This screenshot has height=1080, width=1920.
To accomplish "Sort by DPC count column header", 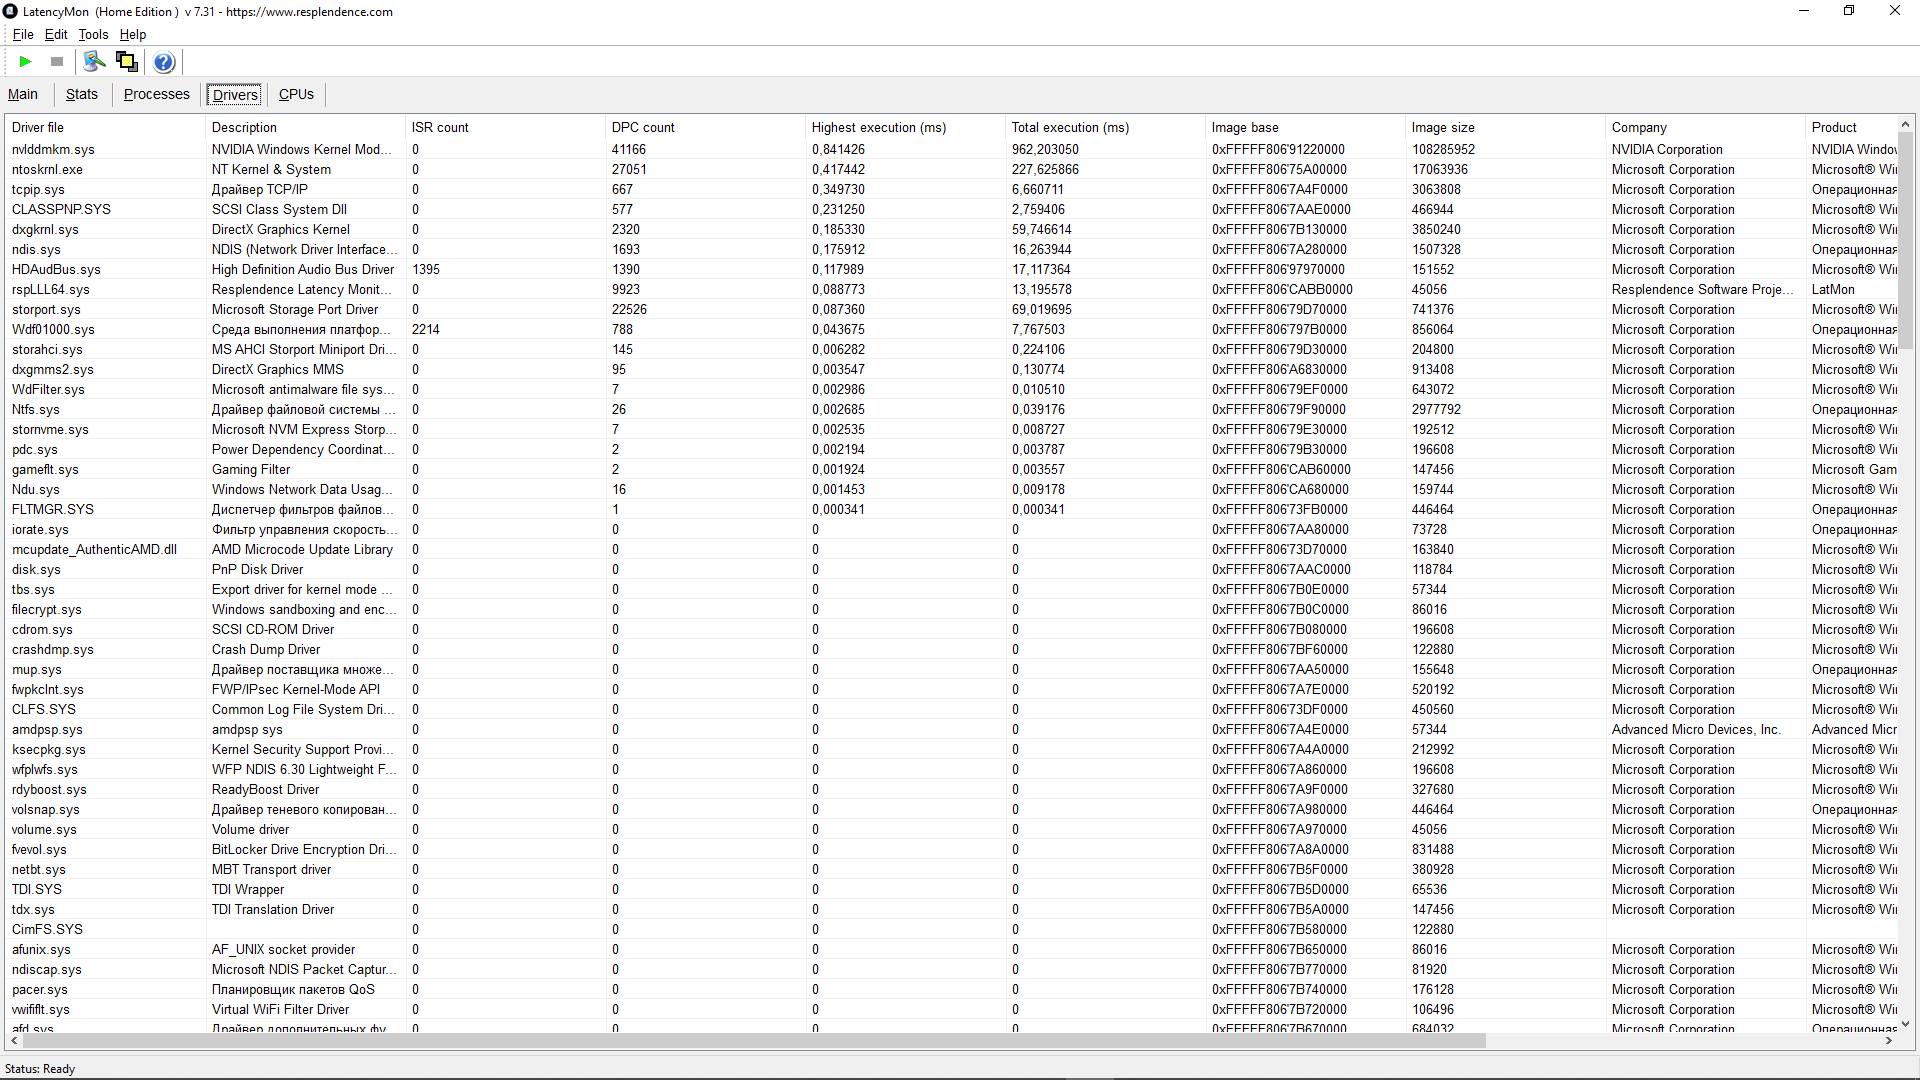I will pyautogui.click(x=705, y=127).
